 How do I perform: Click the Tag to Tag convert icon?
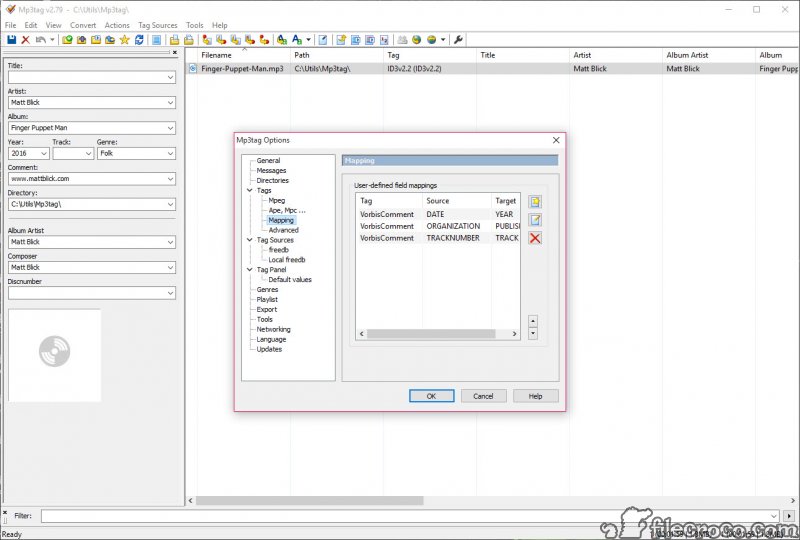[x=264, y=40]
